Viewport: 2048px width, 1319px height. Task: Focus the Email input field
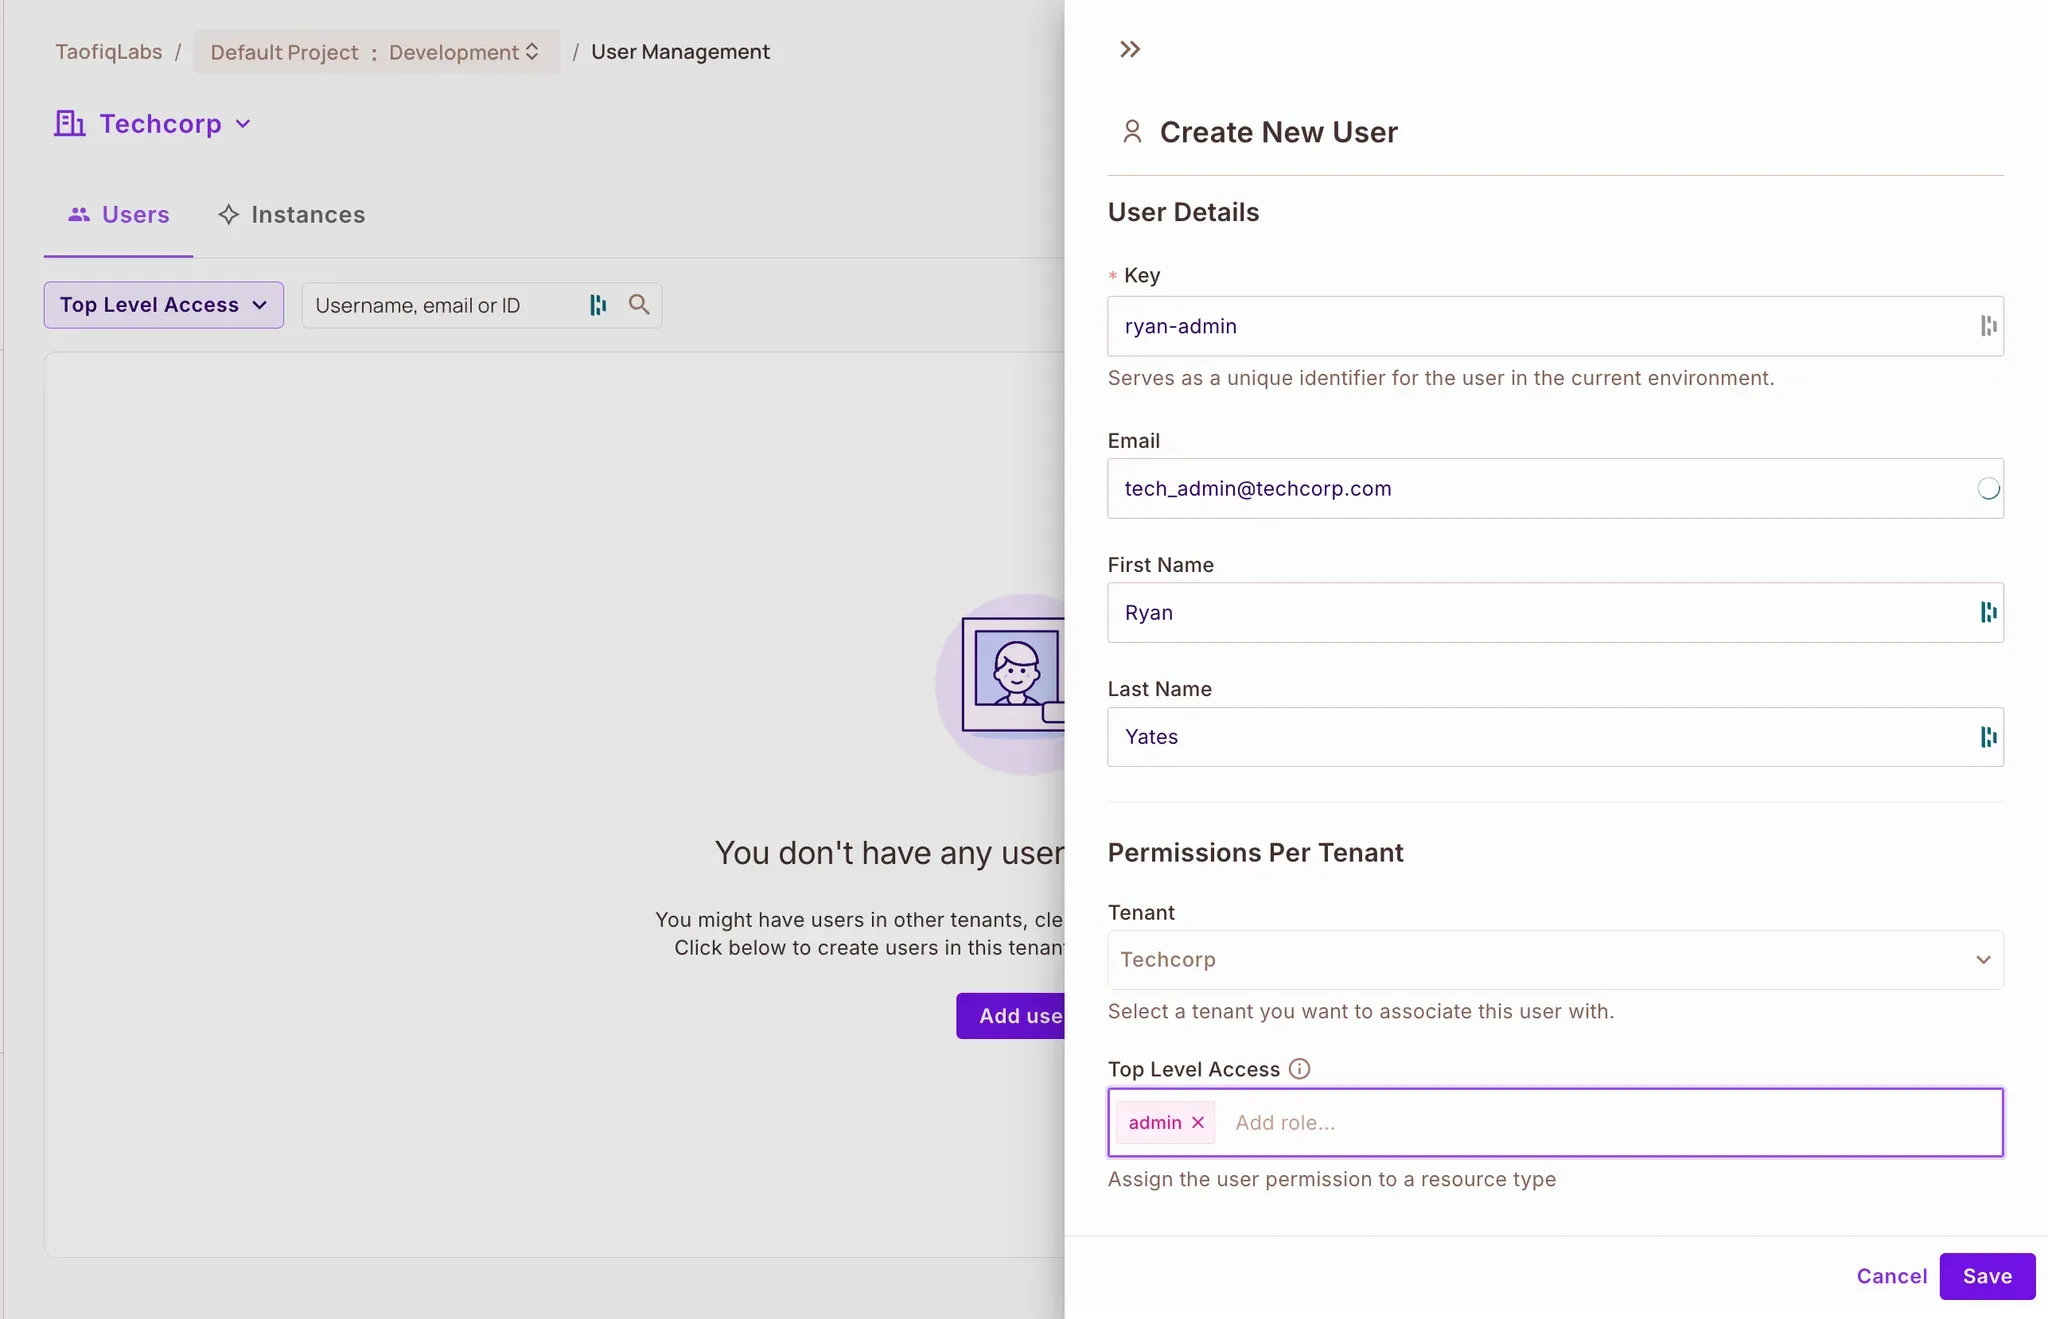pyautogui.click(x=1540, y=489)
